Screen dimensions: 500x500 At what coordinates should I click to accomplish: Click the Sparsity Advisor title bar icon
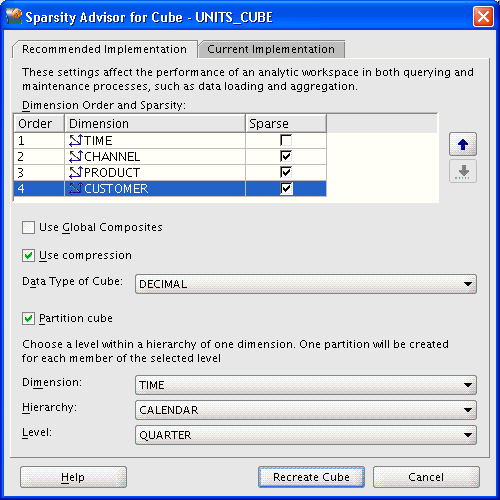[14, 17]
